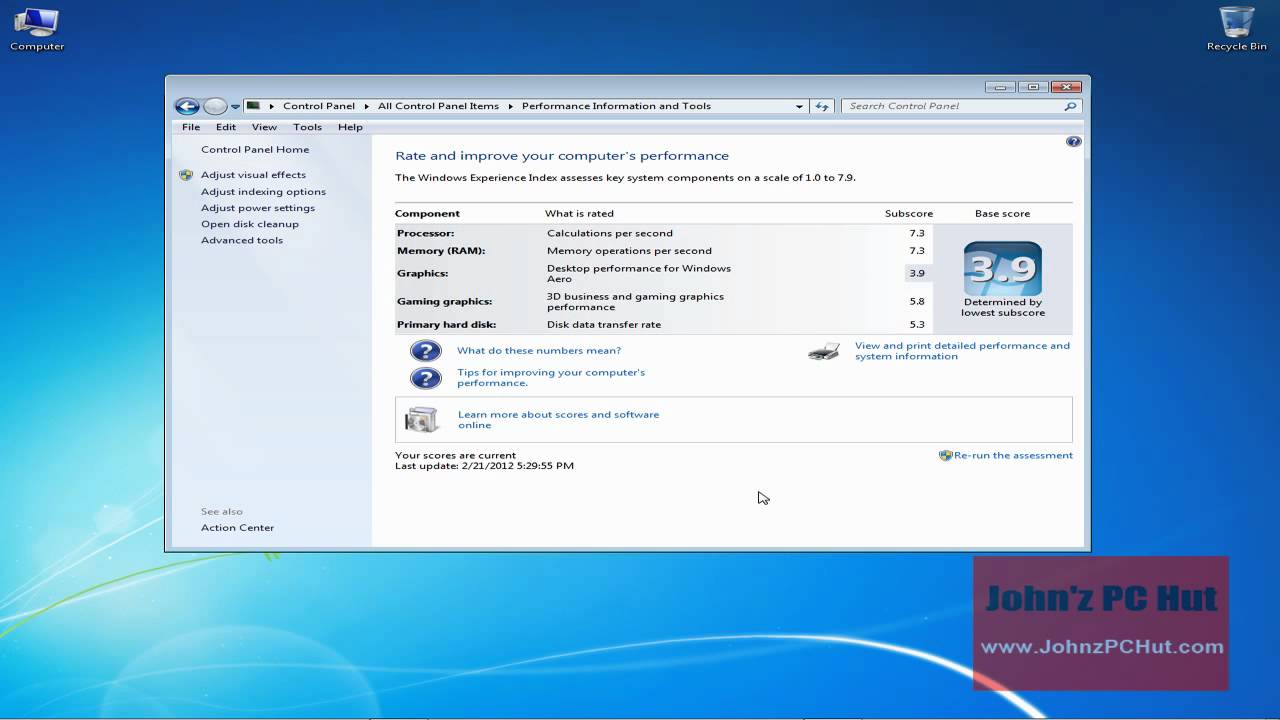Click shield icon beside Re-run the assessment
1280x720 pixels.
(946, 456)
